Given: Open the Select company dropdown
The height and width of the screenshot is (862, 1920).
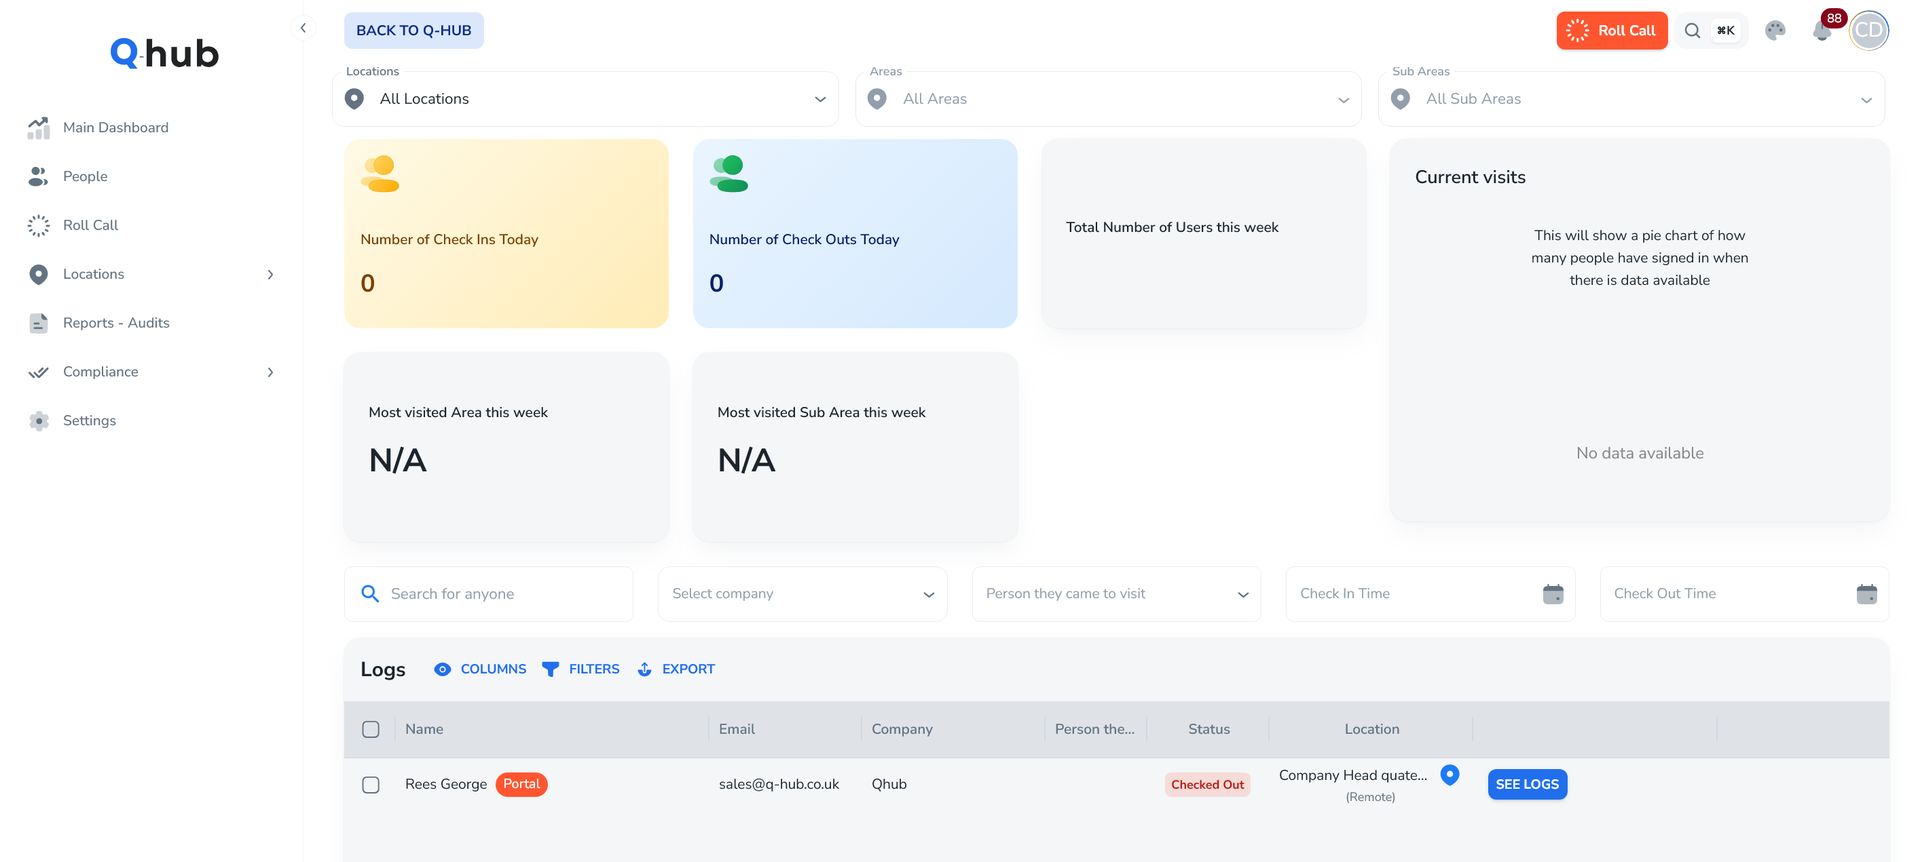Looking at the screenshot, I should 802,594.
